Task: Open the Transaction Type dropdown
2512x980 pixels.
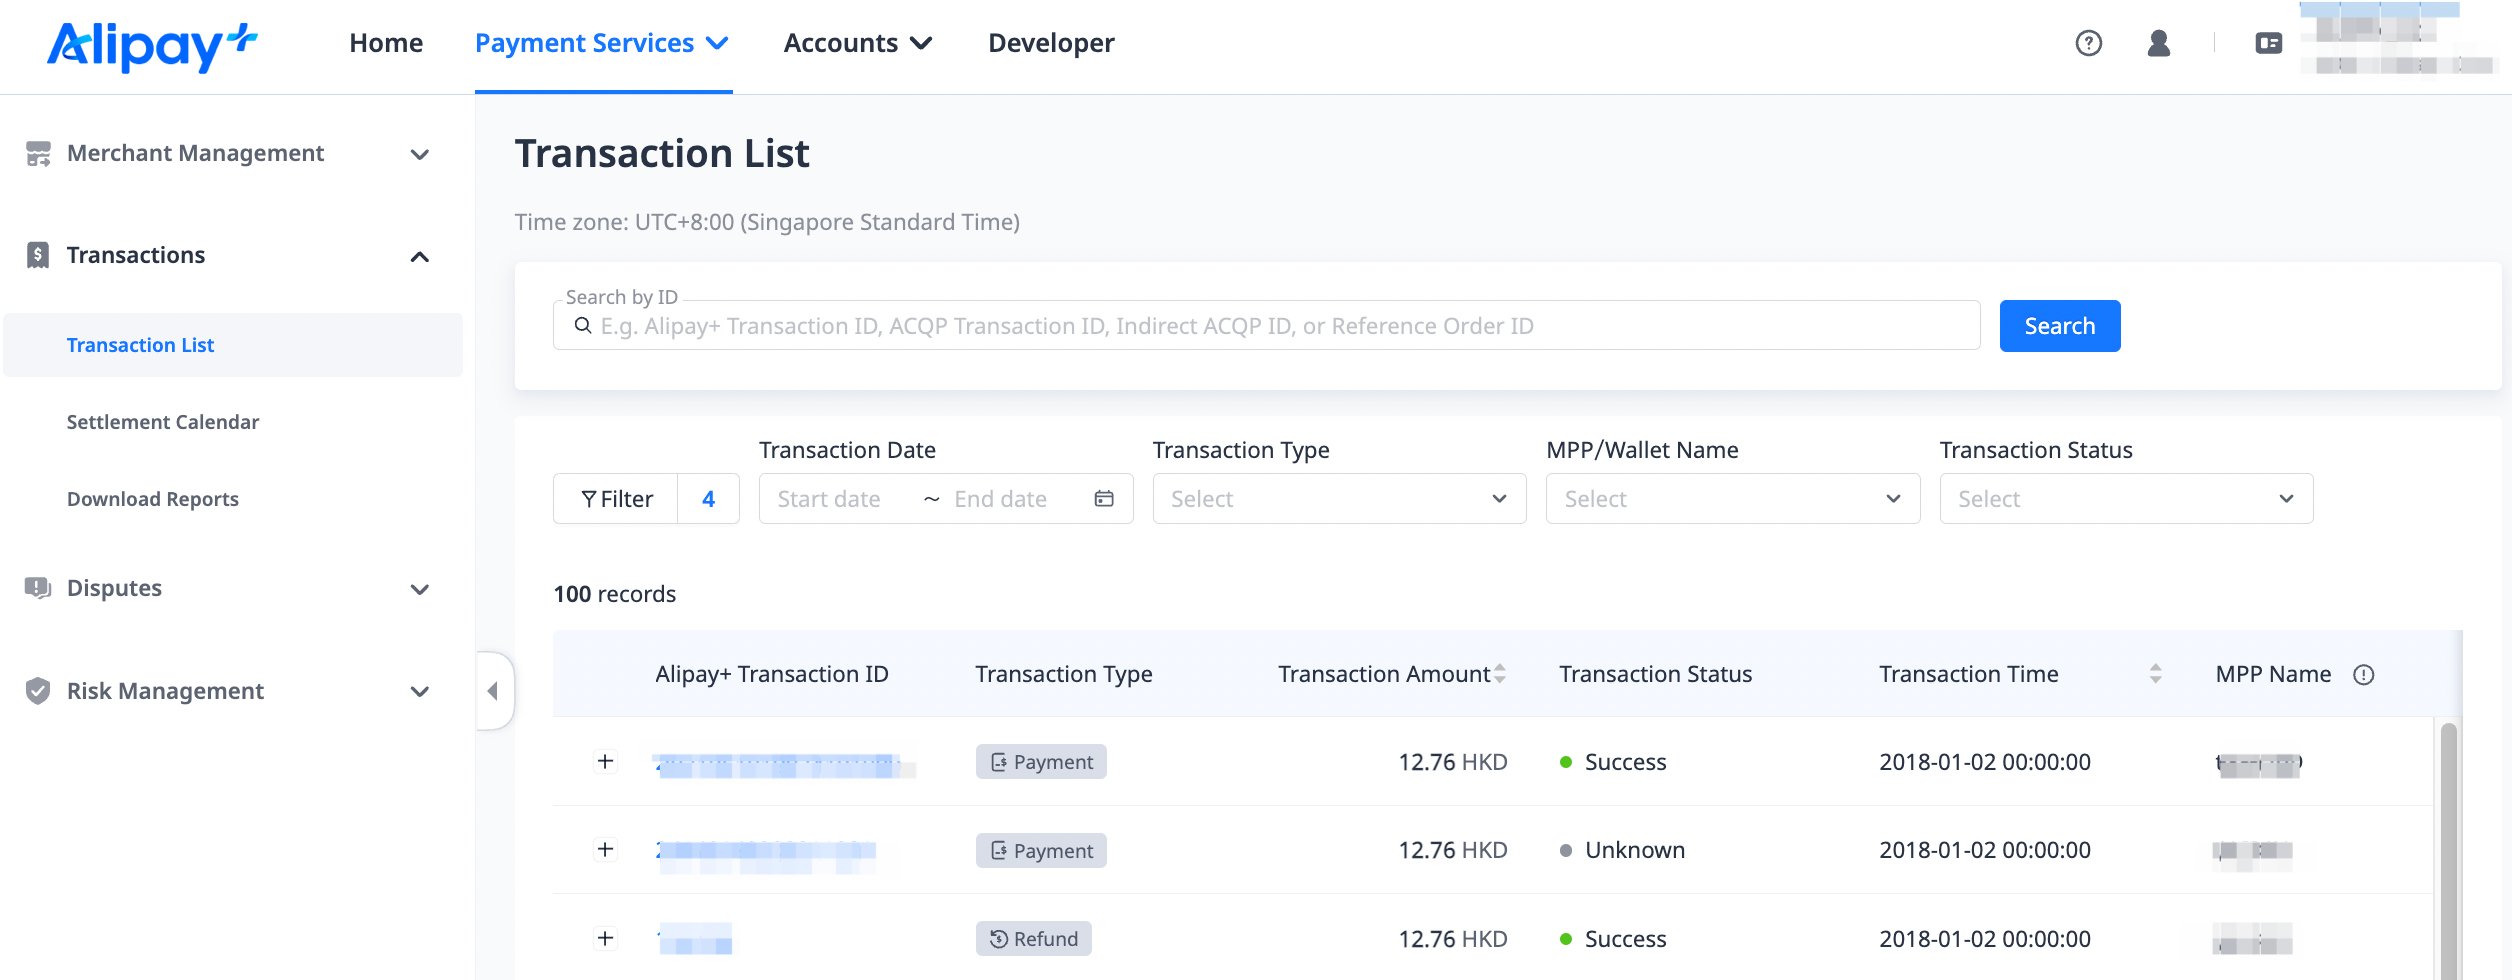Action: click(x=1339, y=499)
